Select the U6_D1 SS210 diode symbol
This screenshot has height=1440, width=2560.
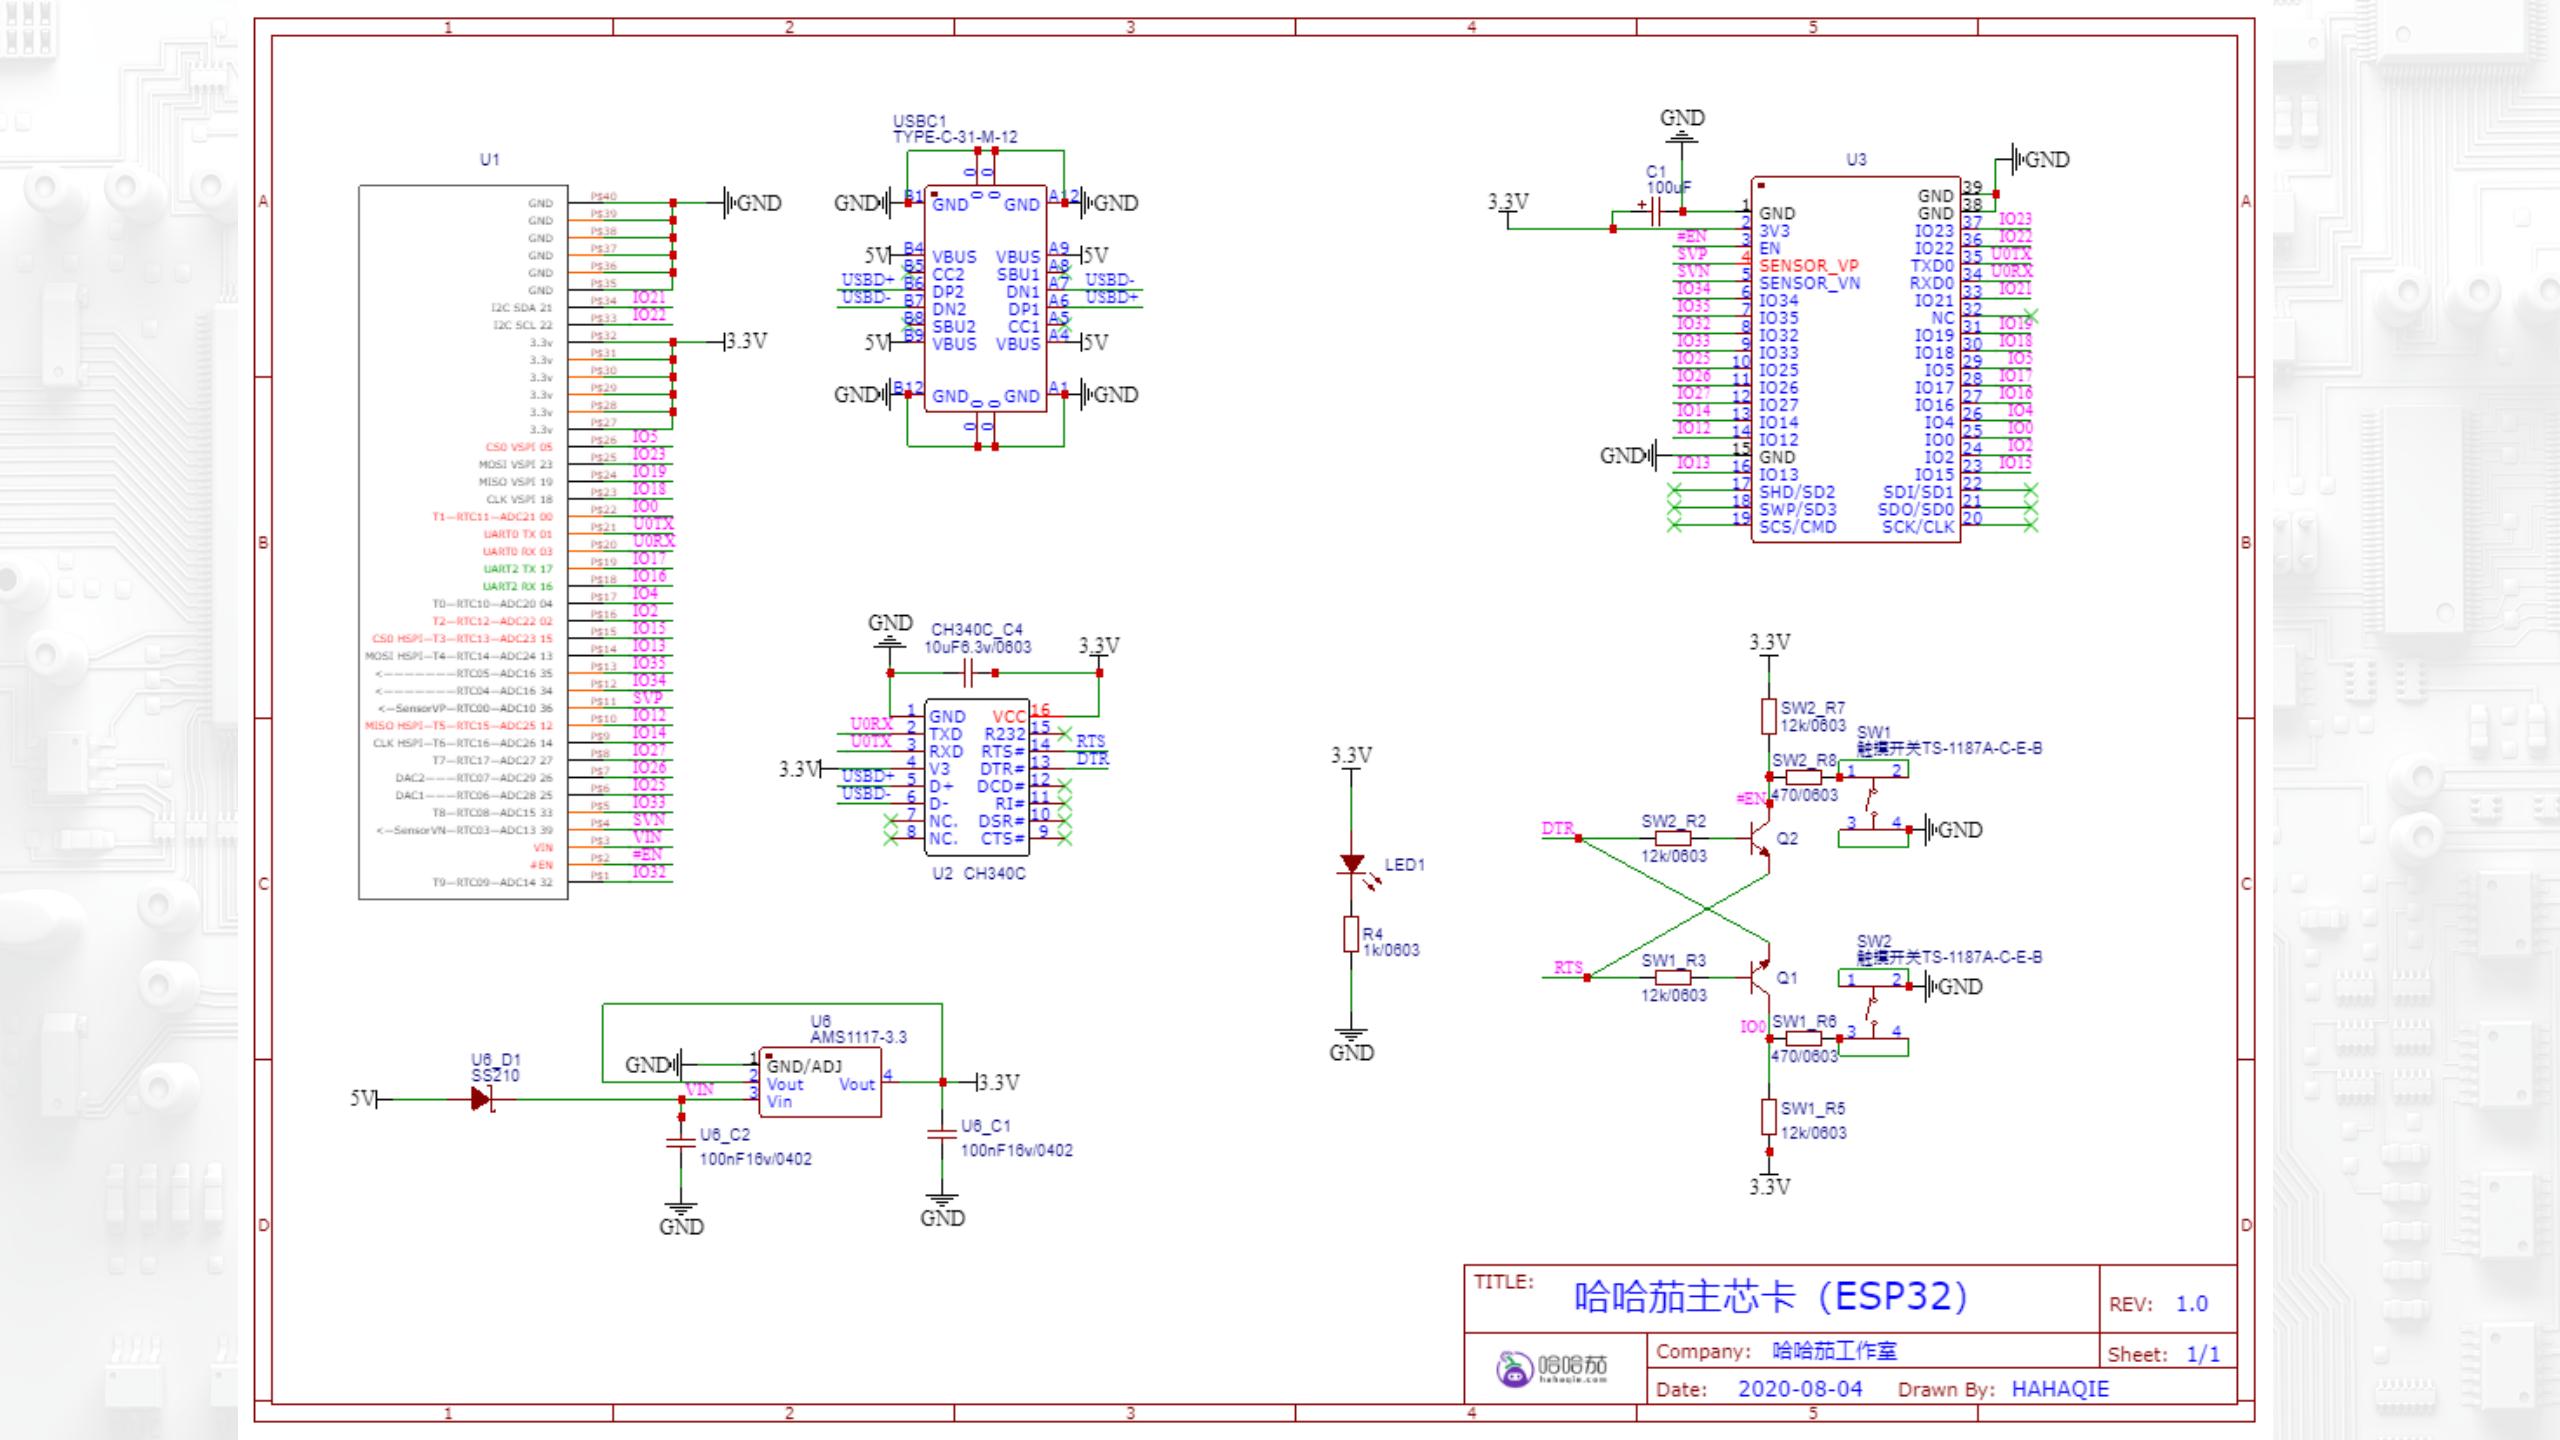[x=482, y=1099]
